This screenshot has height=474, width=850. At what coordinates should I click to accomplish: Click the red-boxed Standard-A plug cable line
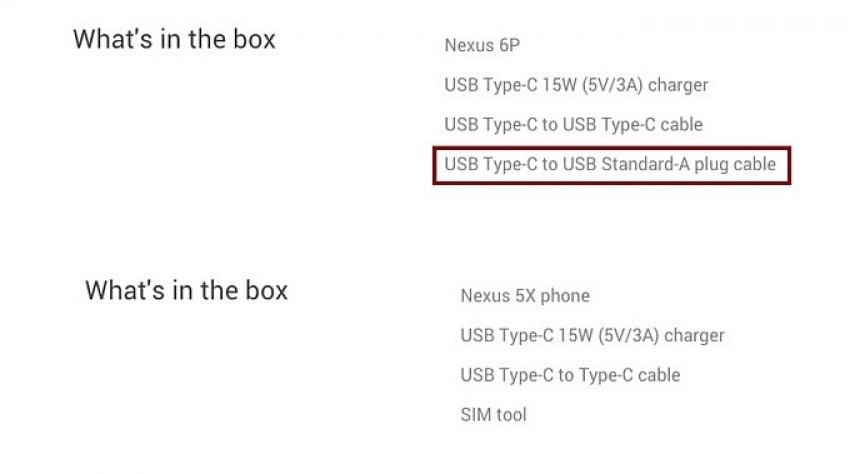pos(611,165)
